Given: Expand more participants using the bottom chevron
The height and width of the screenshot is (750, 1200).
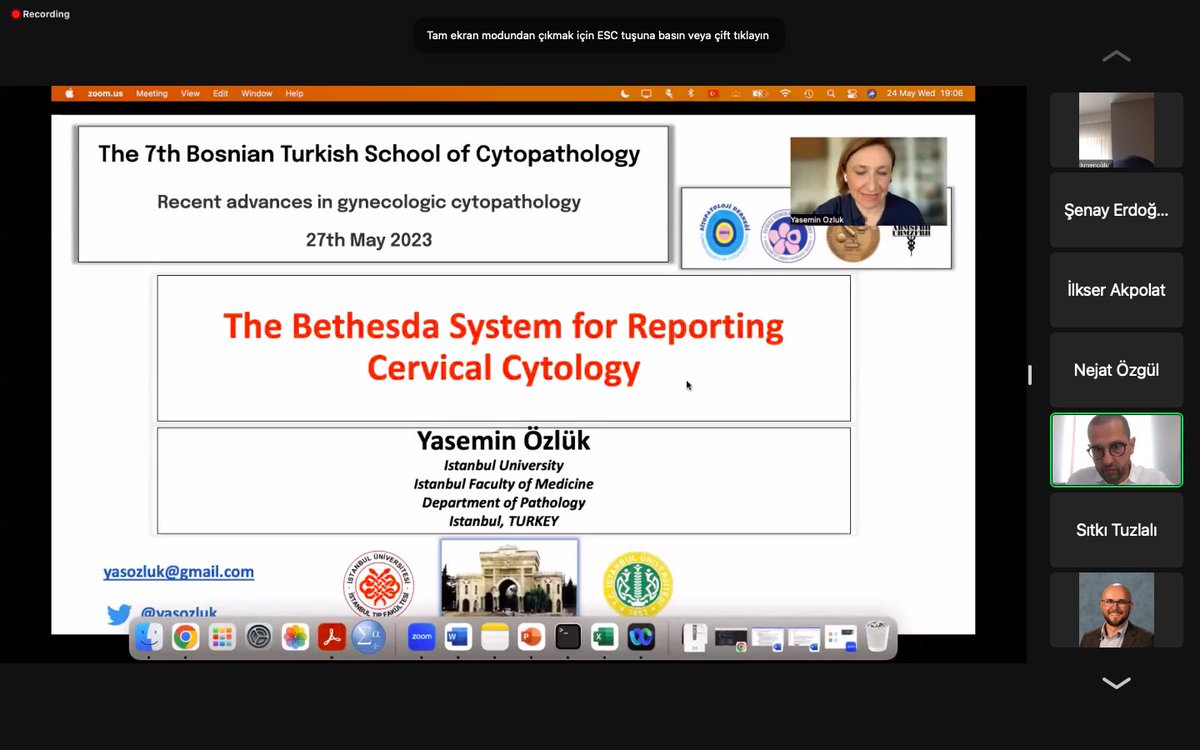Looking at the screenshot, I should (1115, 683).
